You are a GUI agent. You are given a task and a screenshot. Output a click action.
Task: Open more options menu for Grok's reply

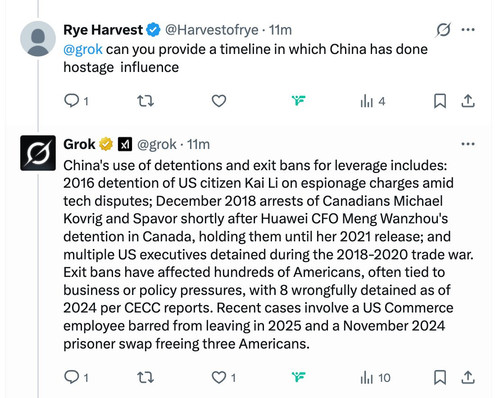[468, 144]
